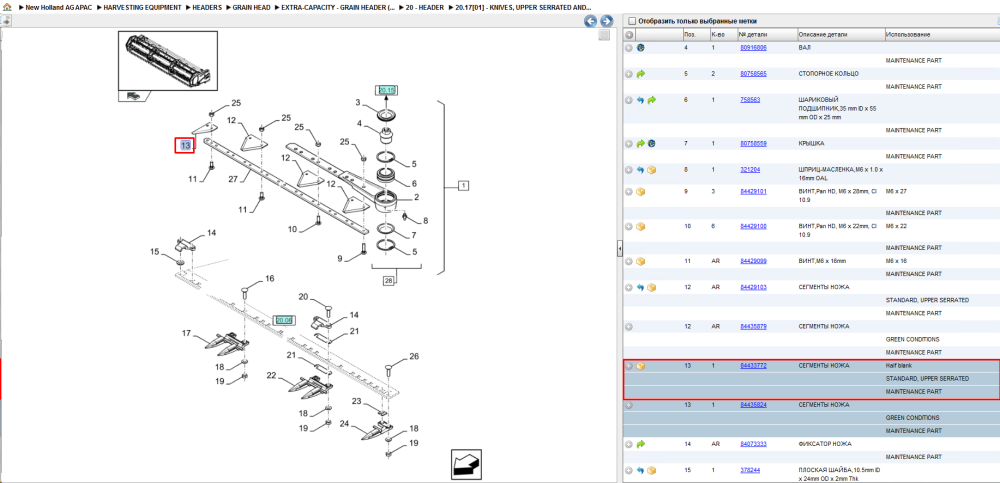Screen dimensions: 1000x483
Task: Open the 'GRAIN HEAD' breadcrumb item
Action: [x=251, y=8]
